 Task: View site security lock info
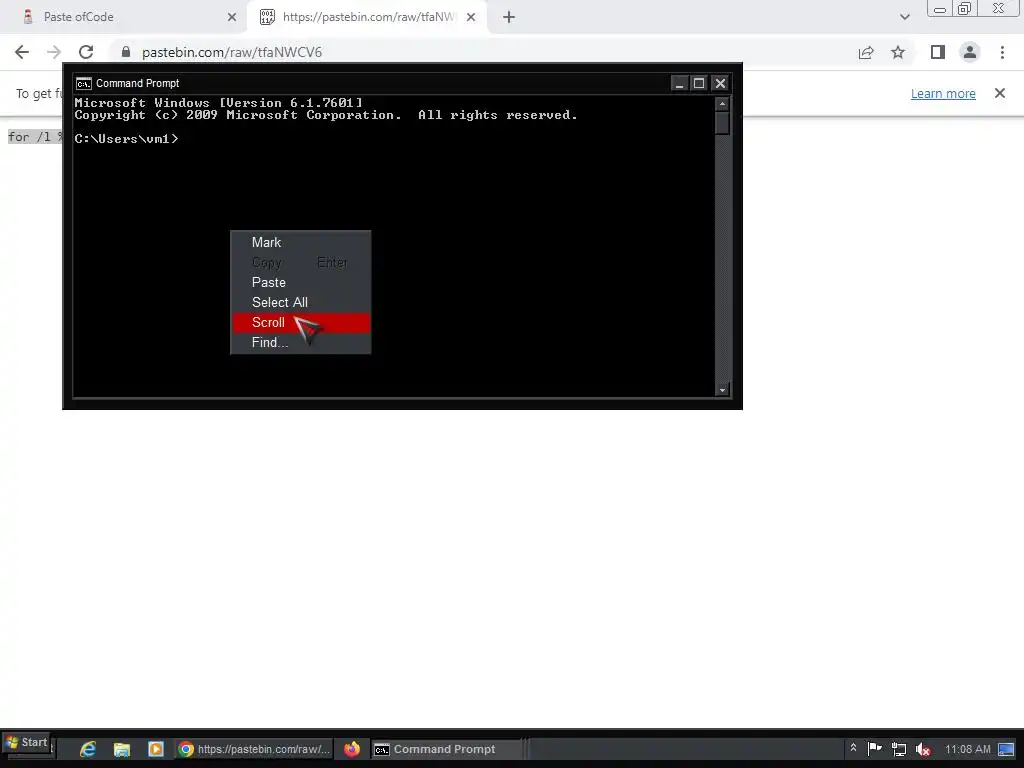[126, 52]
